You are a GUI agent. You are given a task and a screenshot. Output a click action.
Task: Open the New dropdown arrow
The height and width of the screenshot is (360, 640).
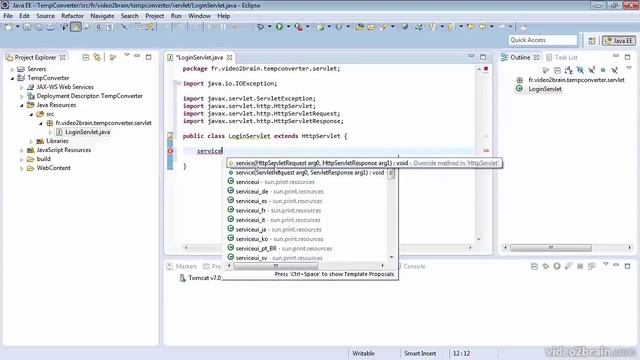17,27
